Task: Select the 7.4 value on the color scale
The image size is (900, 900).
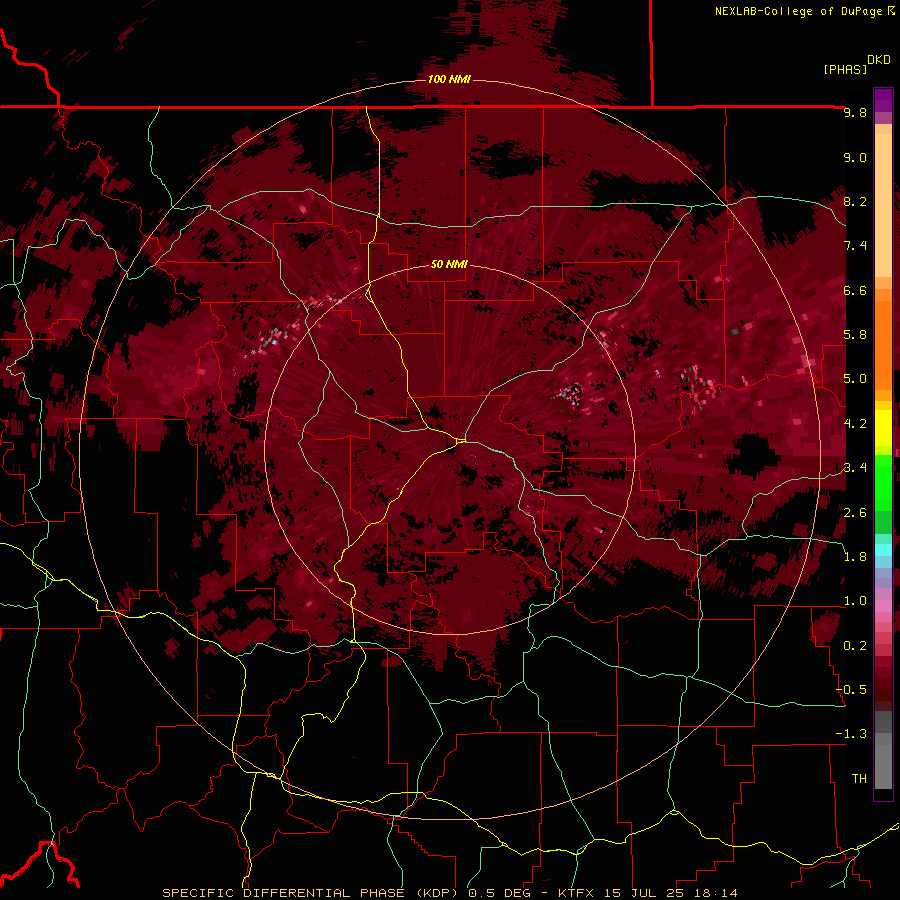Action: point(855,246)
